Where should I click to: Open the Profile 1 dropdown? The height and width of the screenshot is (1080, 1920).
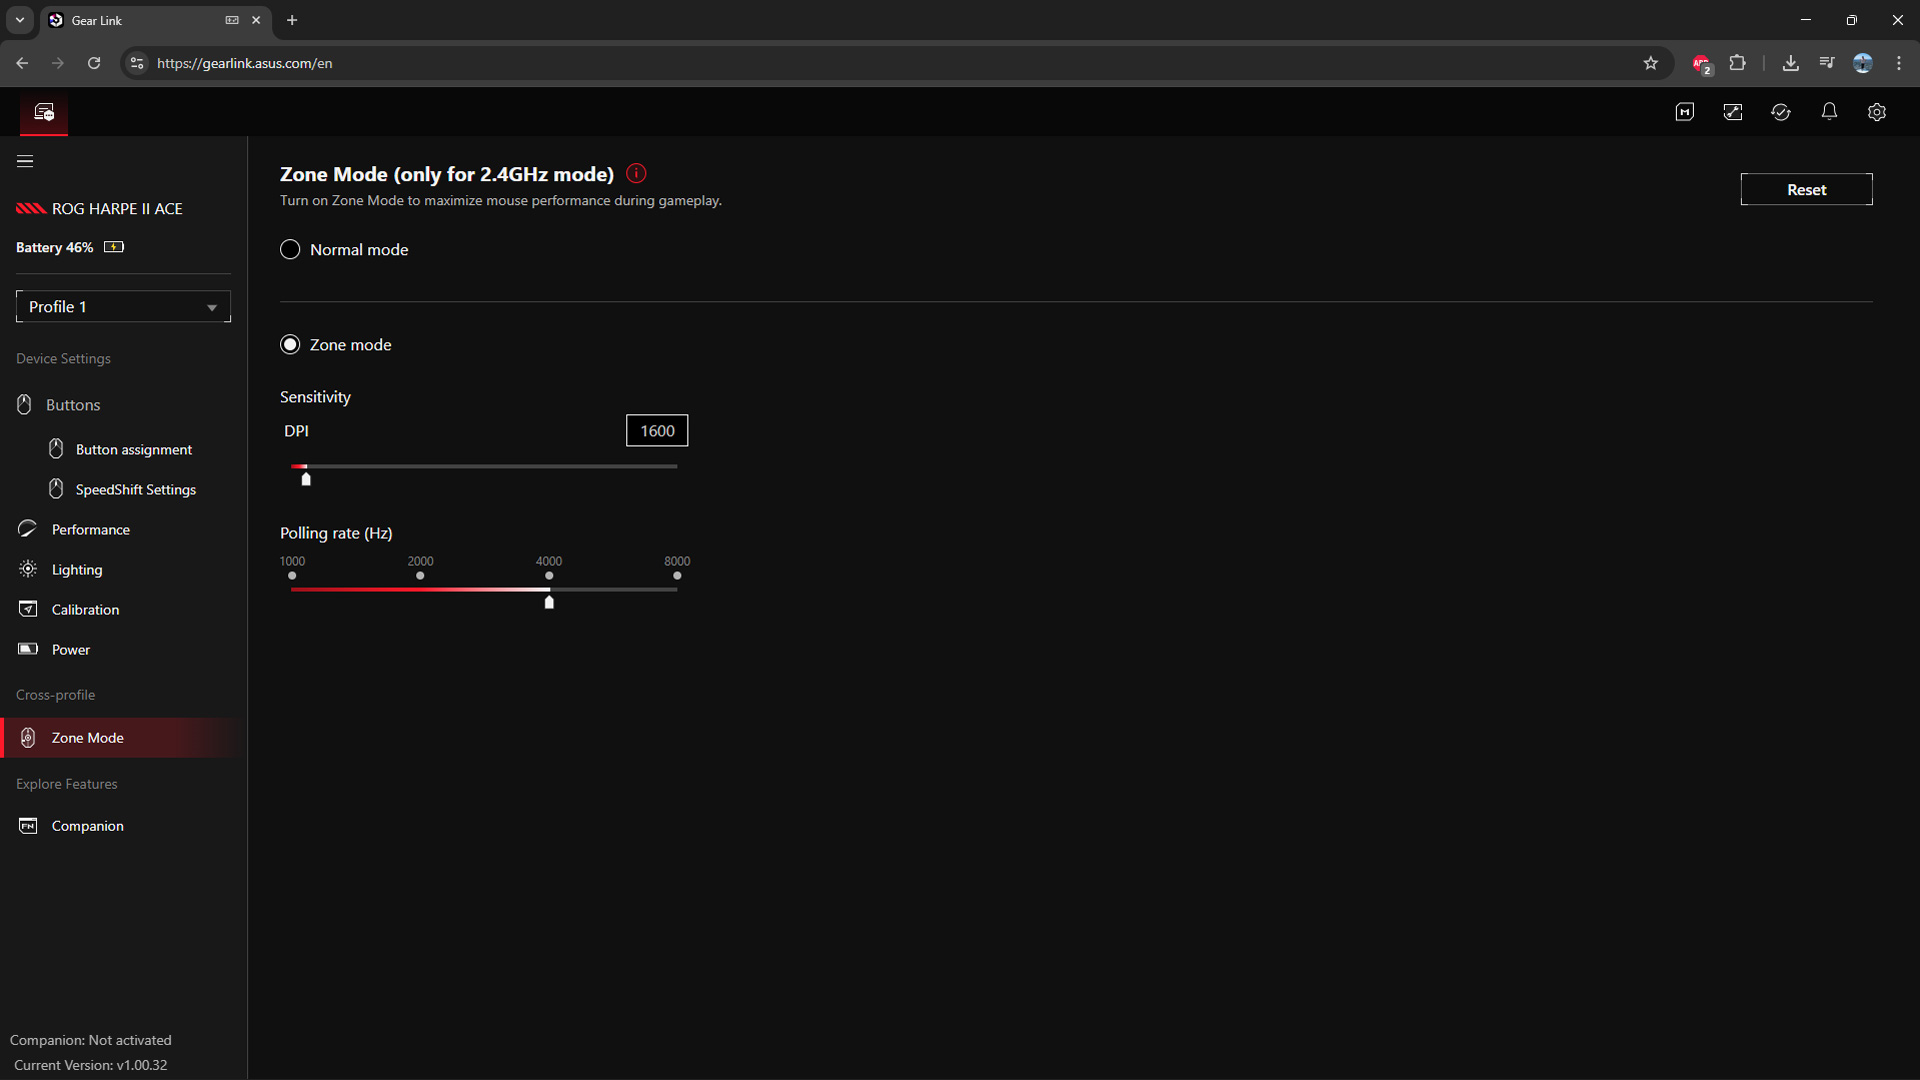point(122,306)
